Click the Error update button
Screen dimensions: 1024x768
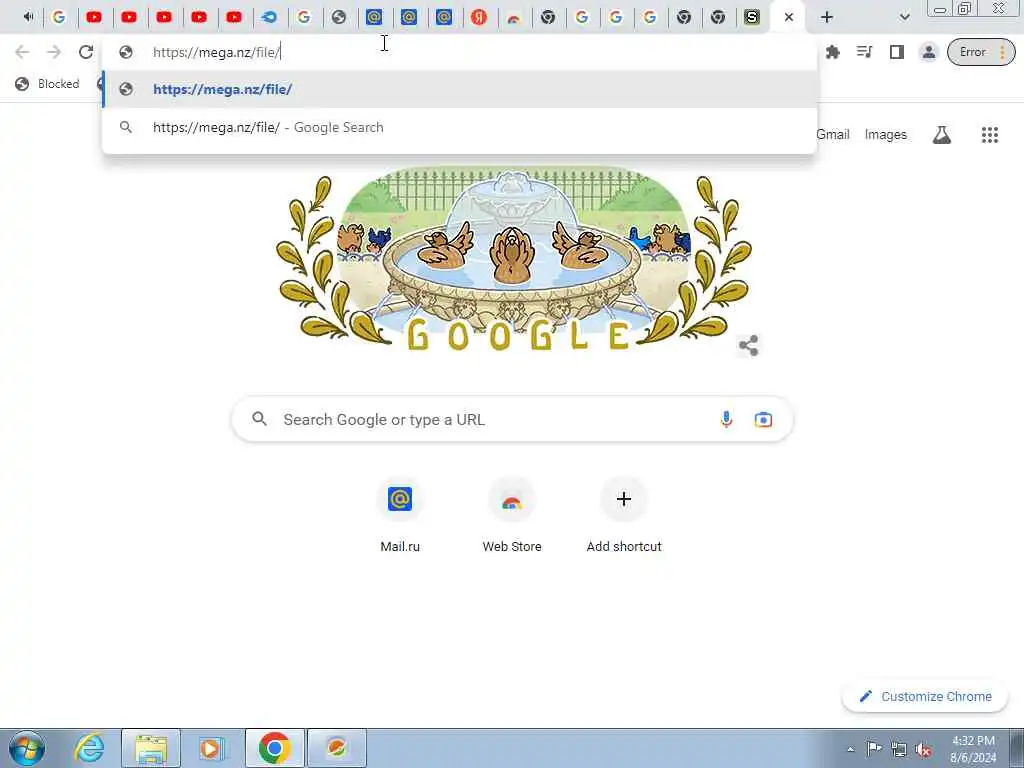[x=972, y=52]
